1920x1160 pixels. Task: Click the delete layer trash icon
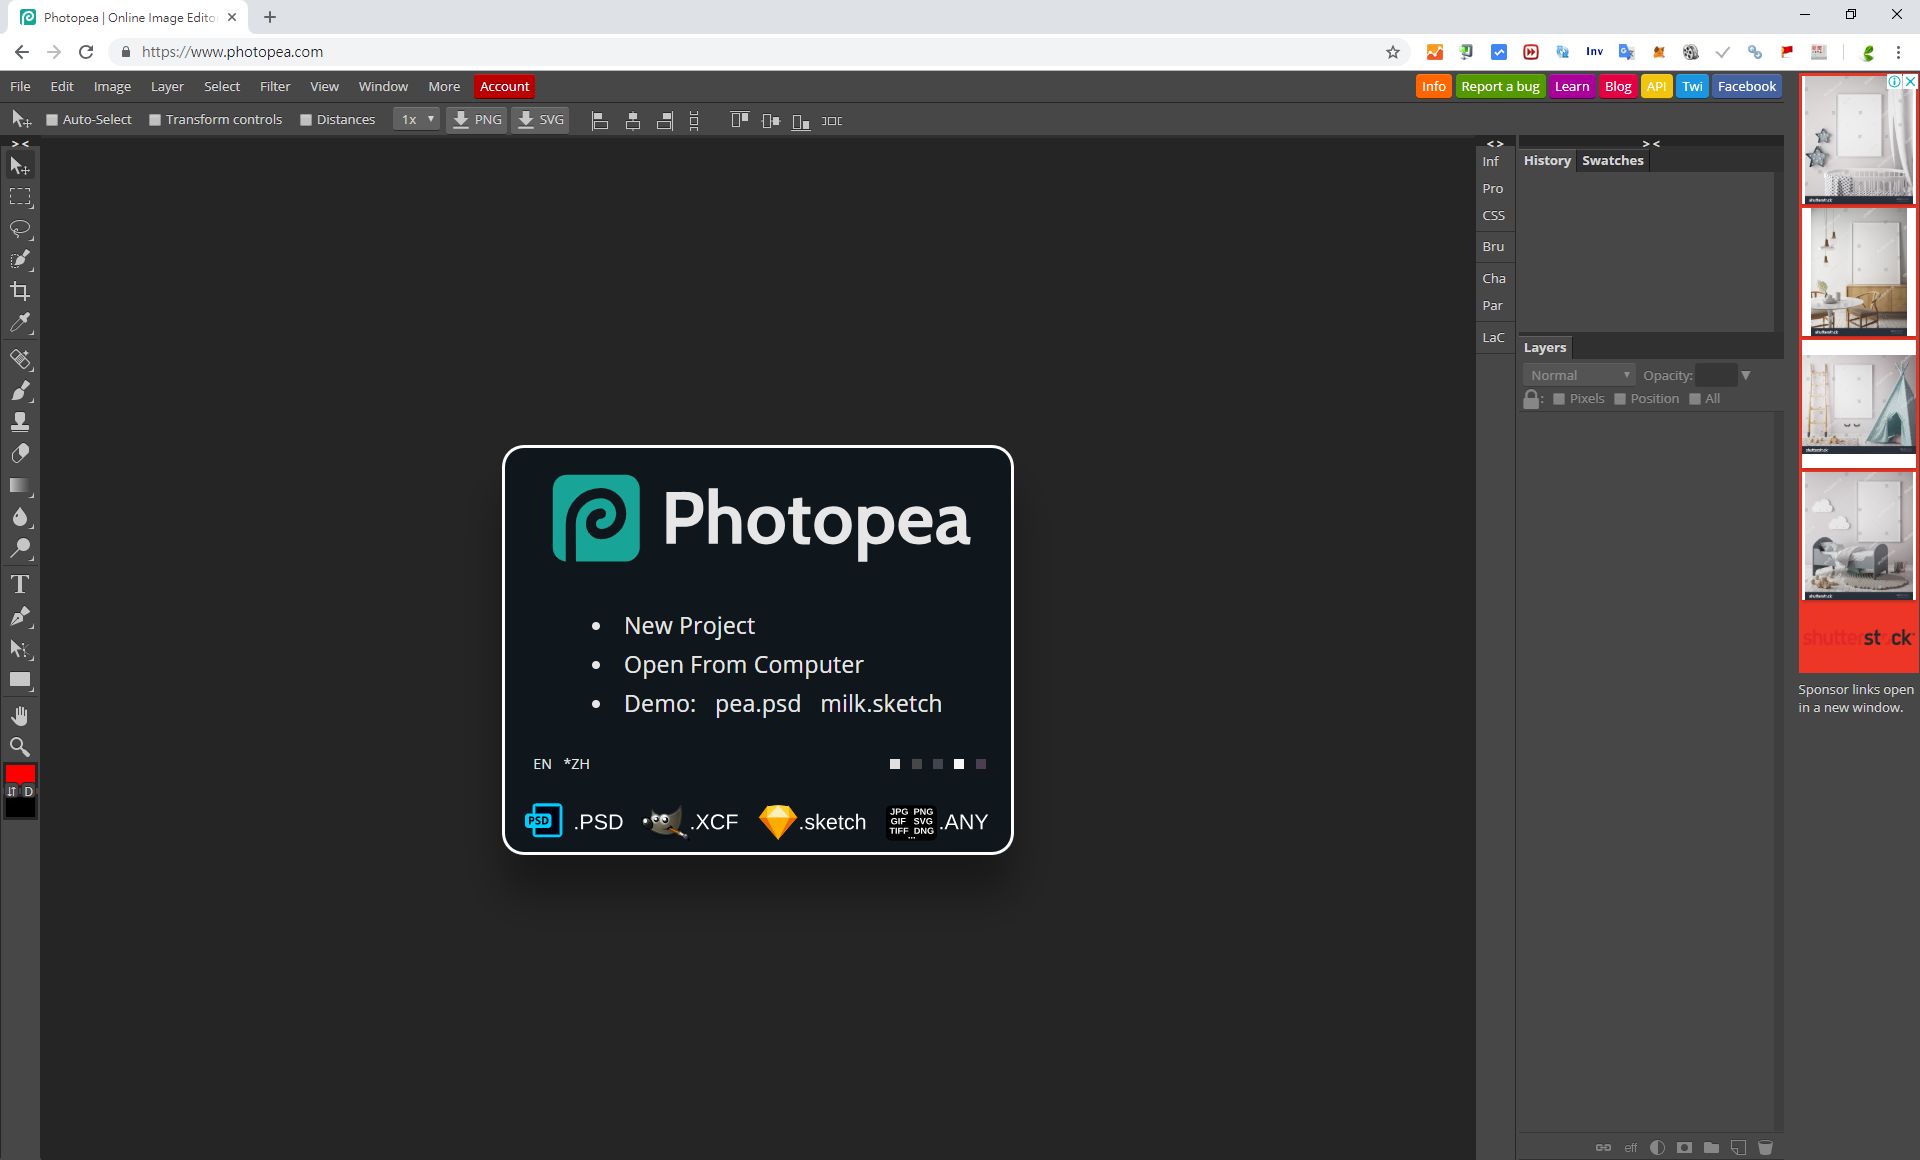(1765, 1147)
